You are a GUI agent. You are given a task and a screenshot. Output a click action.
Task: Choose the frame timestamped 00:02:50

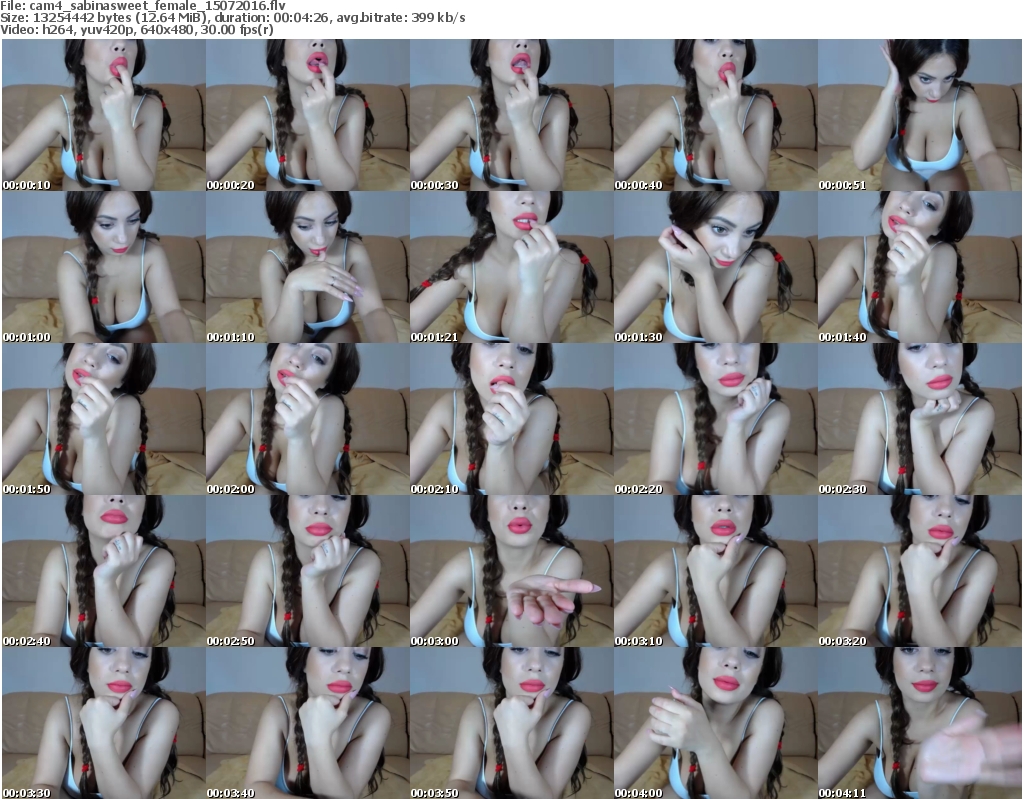click(x=308, y=571)
